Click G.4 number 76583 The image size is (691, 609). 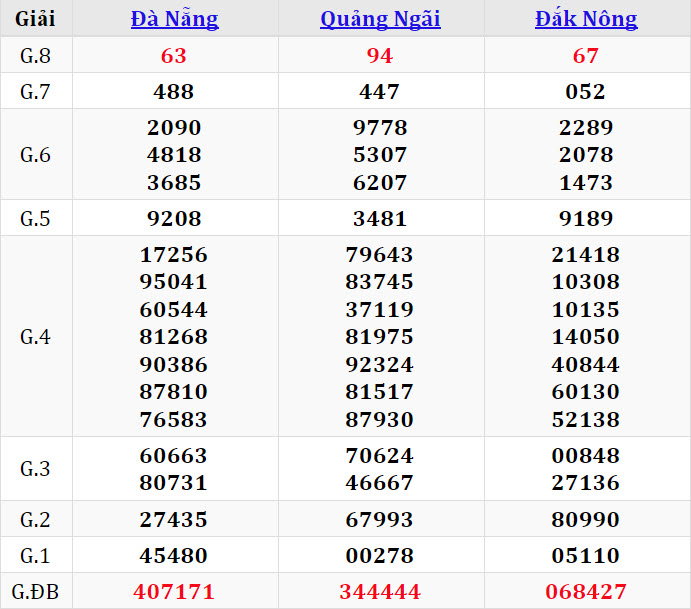[x=174, y=420]
